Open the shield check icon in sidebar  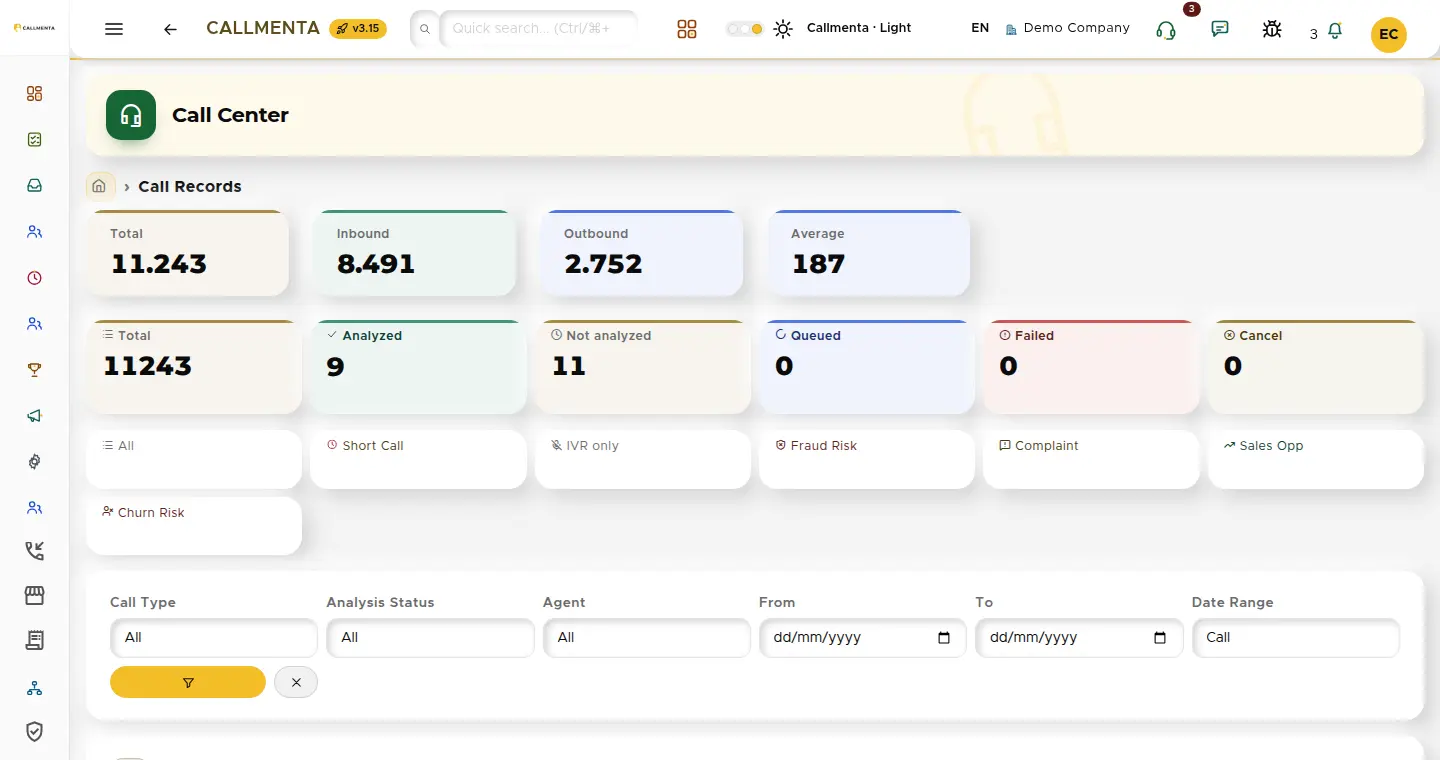pyautogui.click(x=35, y=732)
